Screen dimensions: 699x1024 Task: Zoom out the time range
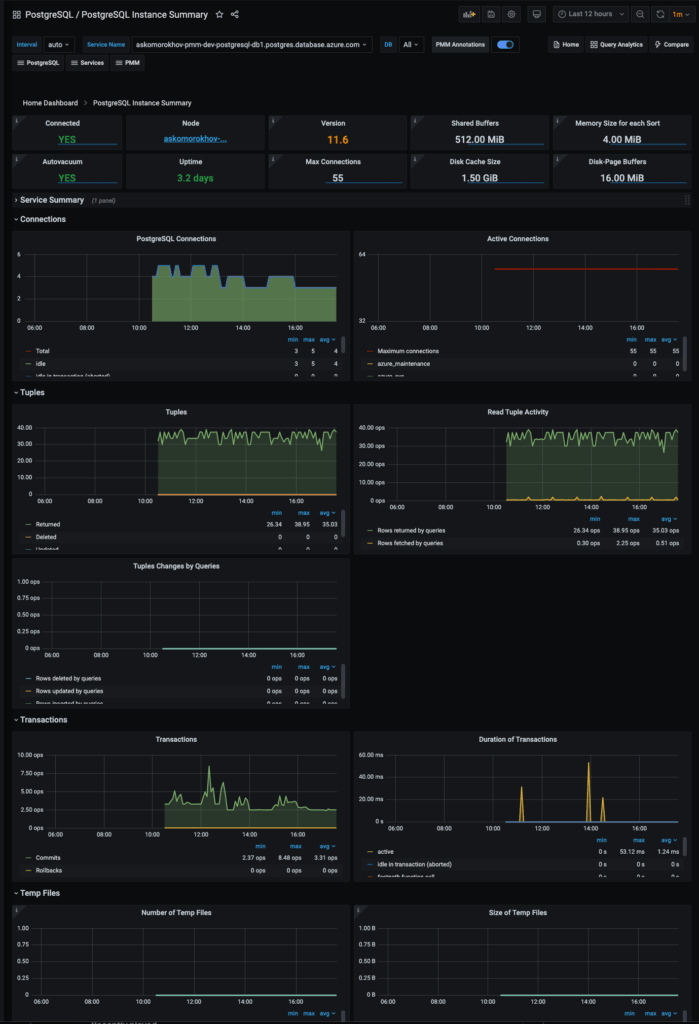point(640,15)
